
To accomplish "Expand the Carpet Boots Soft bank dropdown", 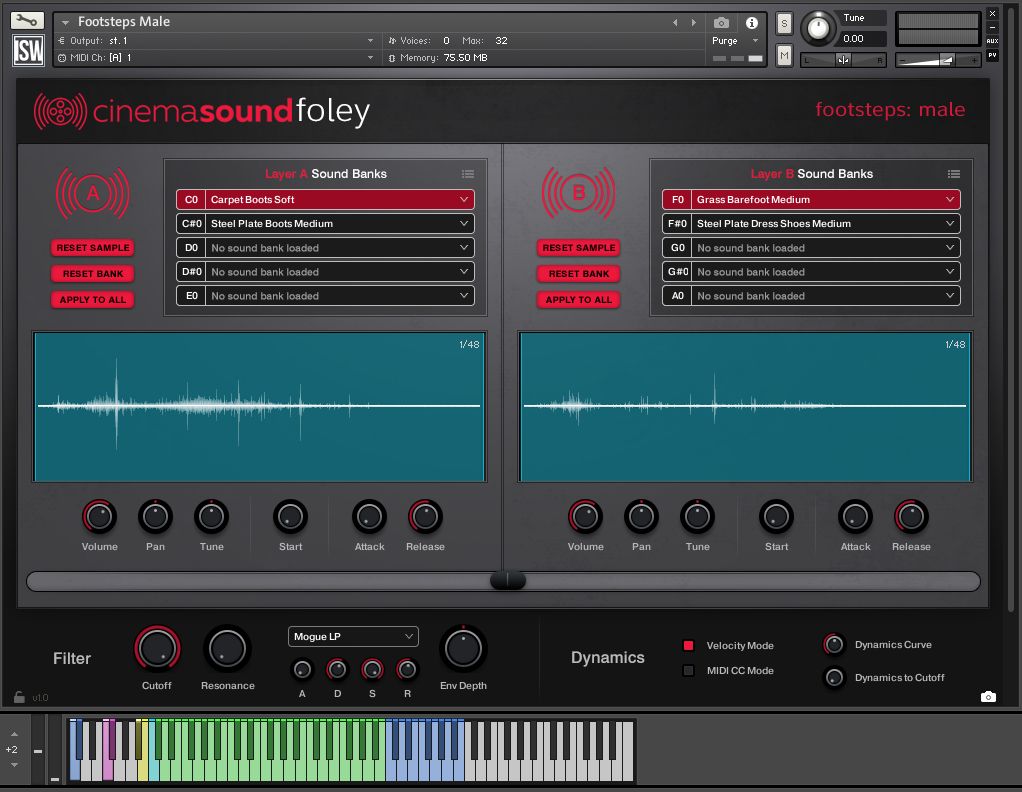I will point(463,200).
